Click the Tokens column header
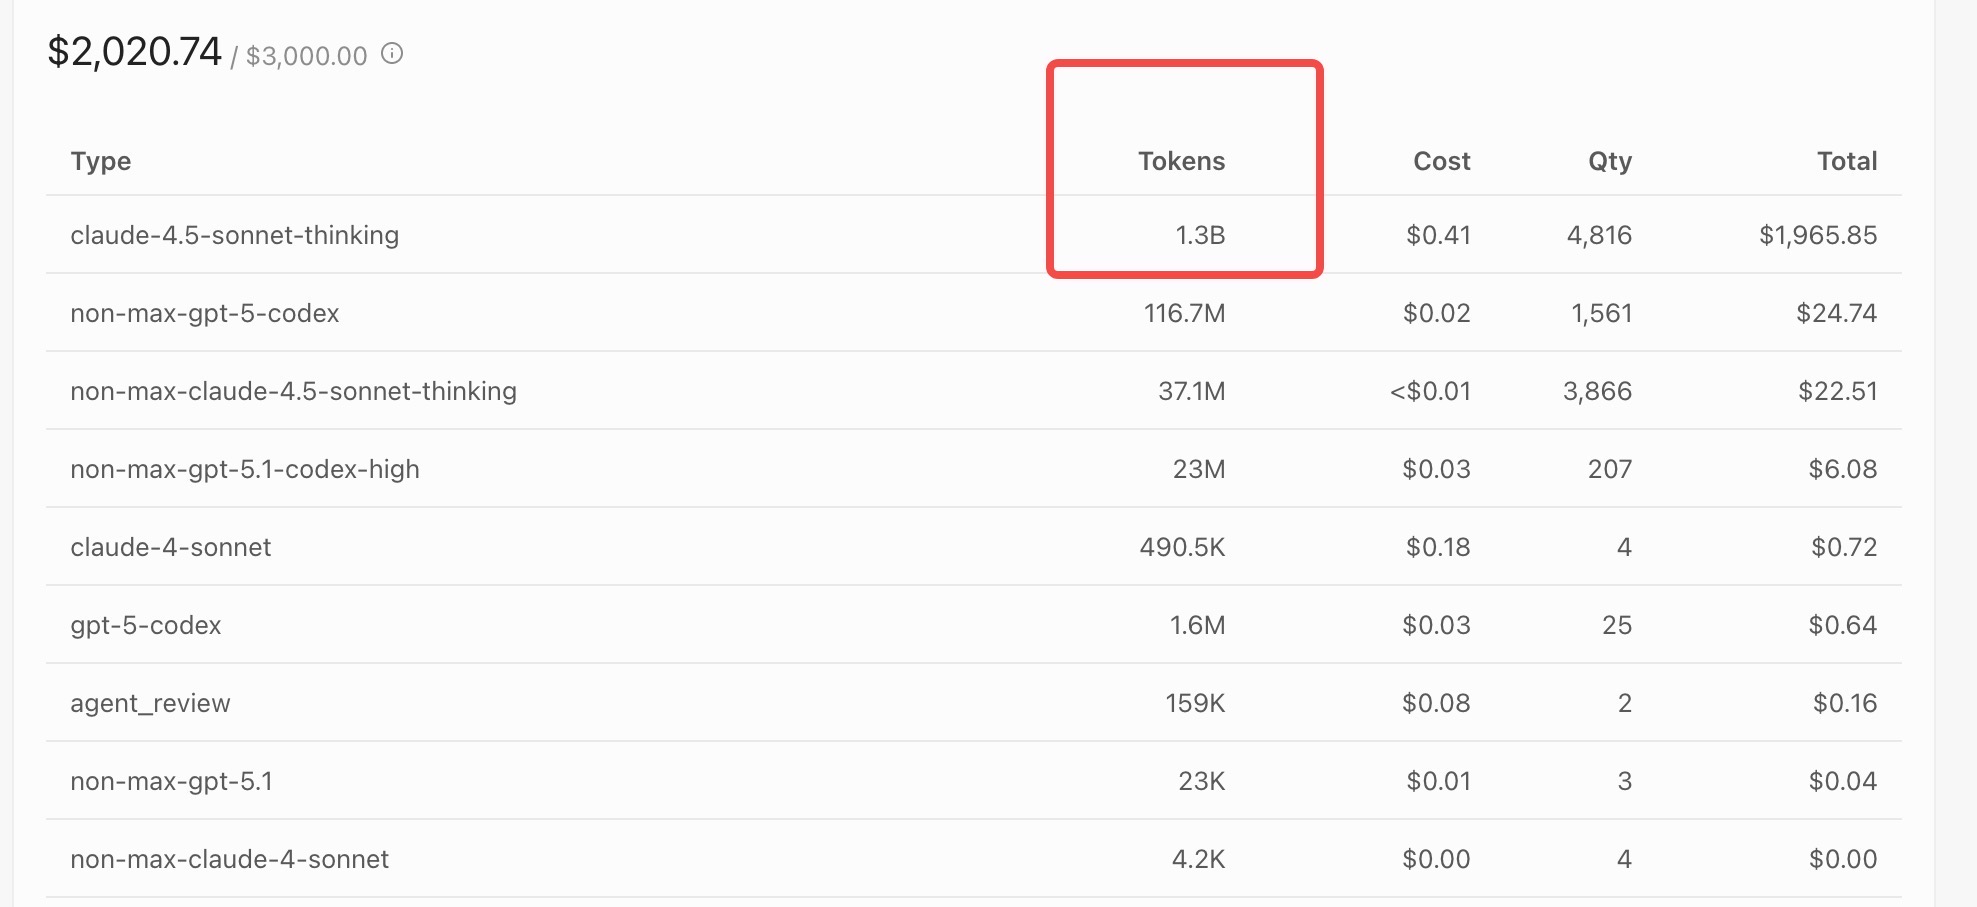 (x=1181, y=161)
